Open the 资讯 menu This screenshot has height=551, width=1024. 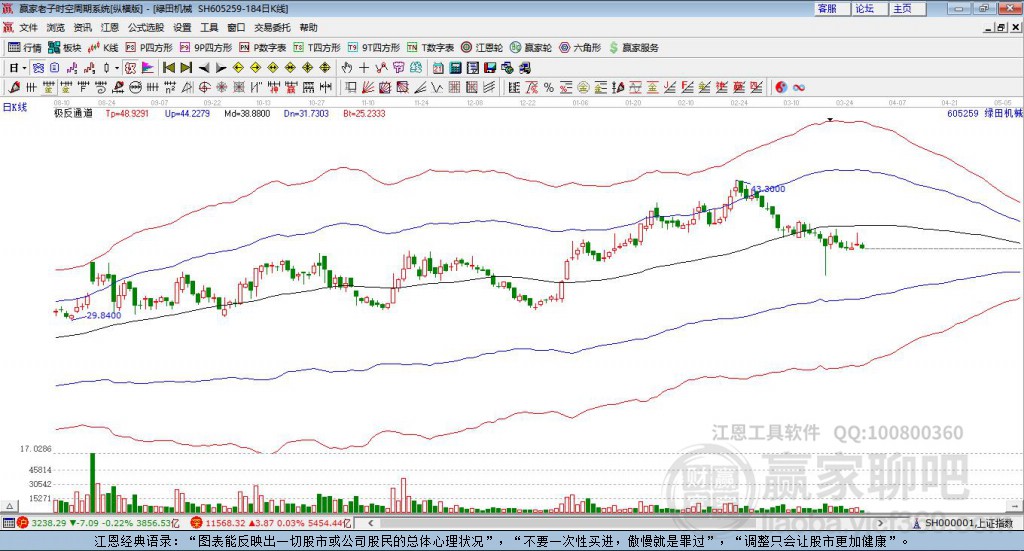coord(83,27)
